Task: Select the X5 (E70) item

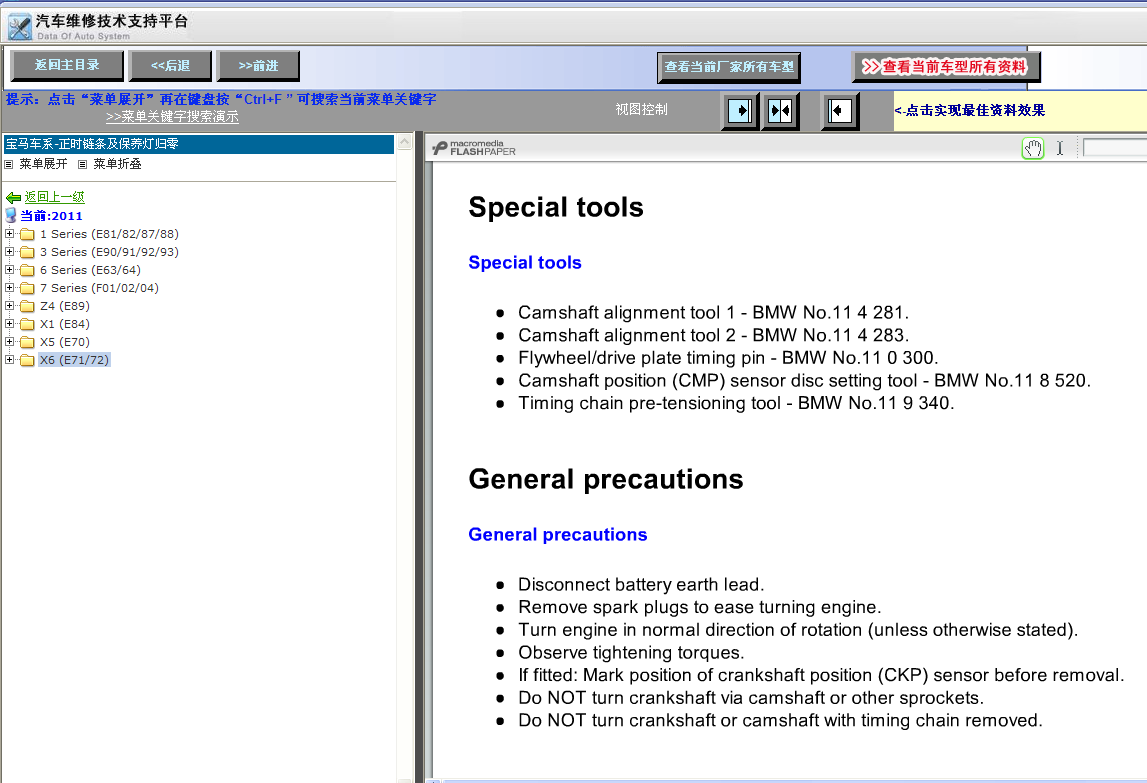Action: [64, 342]
